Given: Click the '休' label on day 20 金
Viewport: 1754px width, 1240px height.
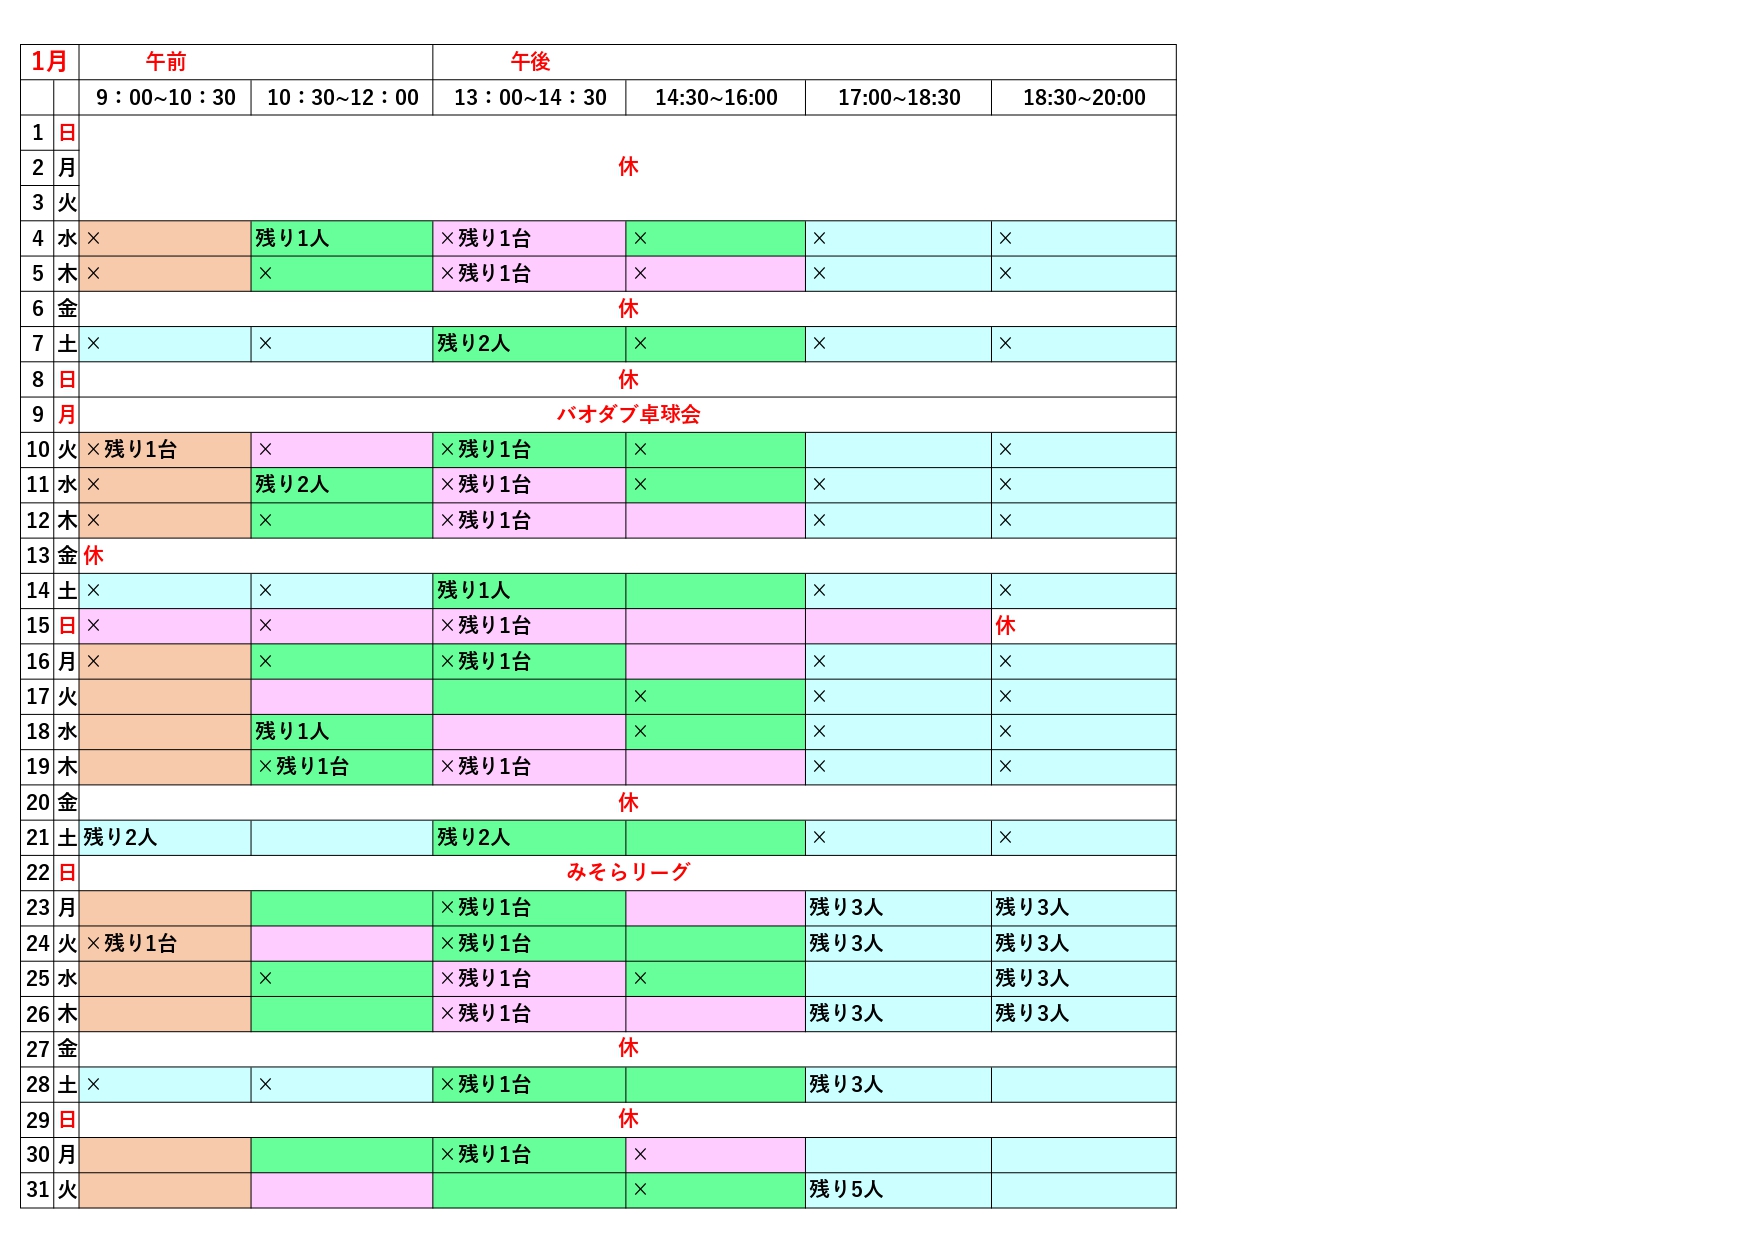Looking at the screenshot, I should click(x=628, y=802).
